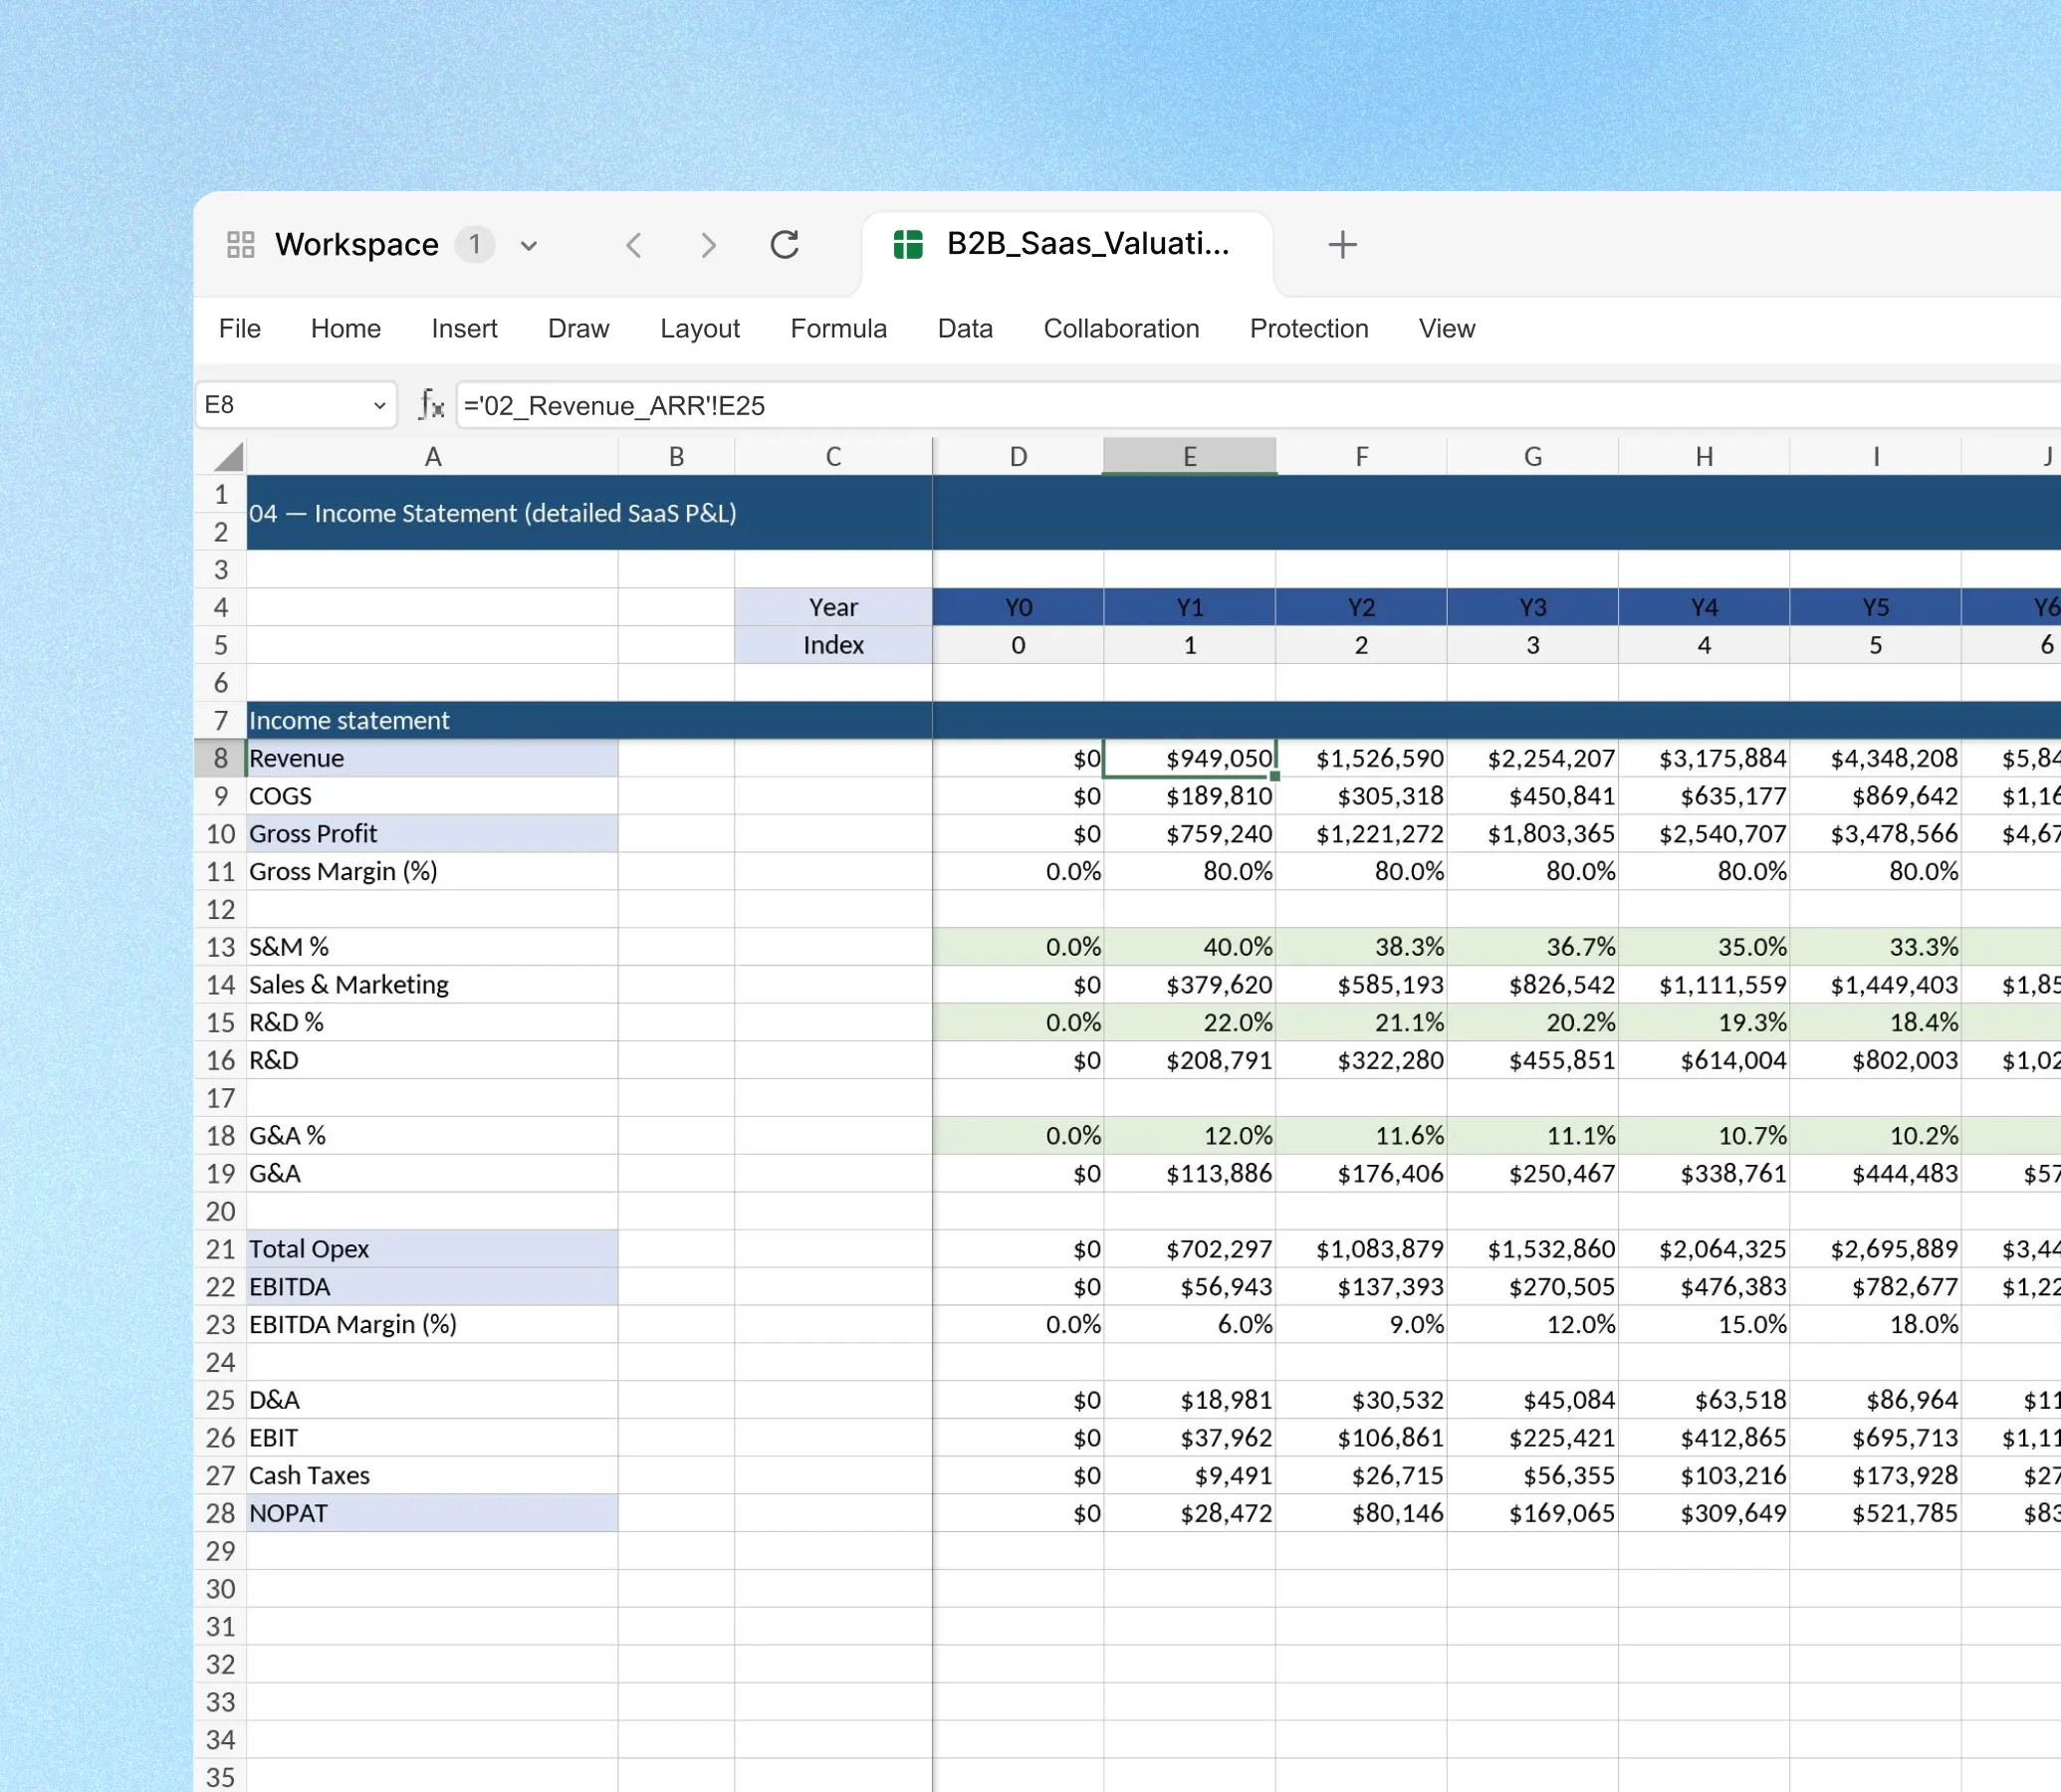
Task: Select the B2B_Saas_Valuati document tab
Action: pyautogui.click(x=1088, y=243)
